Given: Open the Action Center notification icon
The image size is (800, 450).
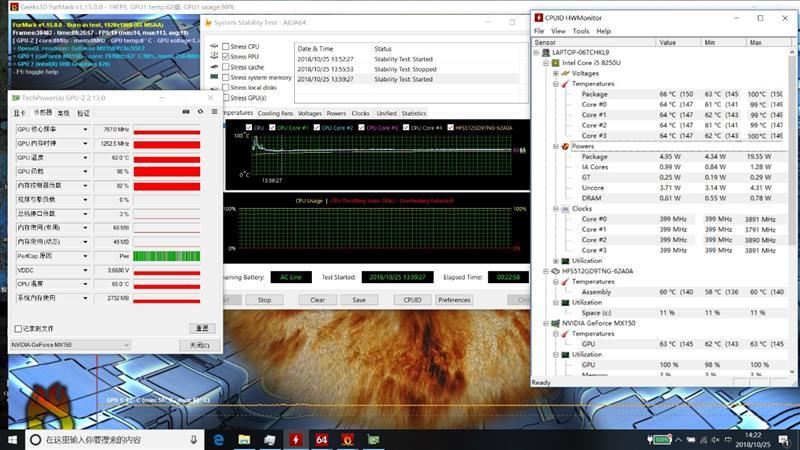Looking at the screenshot, I should point(783,439).
